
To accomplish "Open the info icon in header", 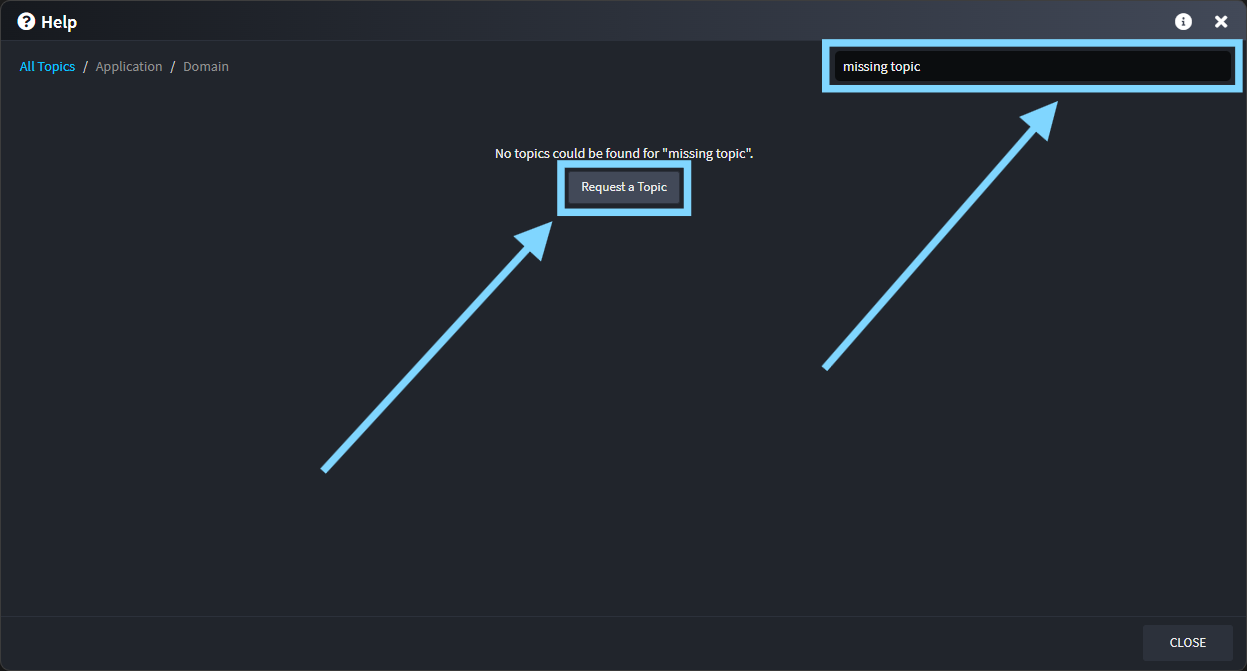I will (1183, 22).
